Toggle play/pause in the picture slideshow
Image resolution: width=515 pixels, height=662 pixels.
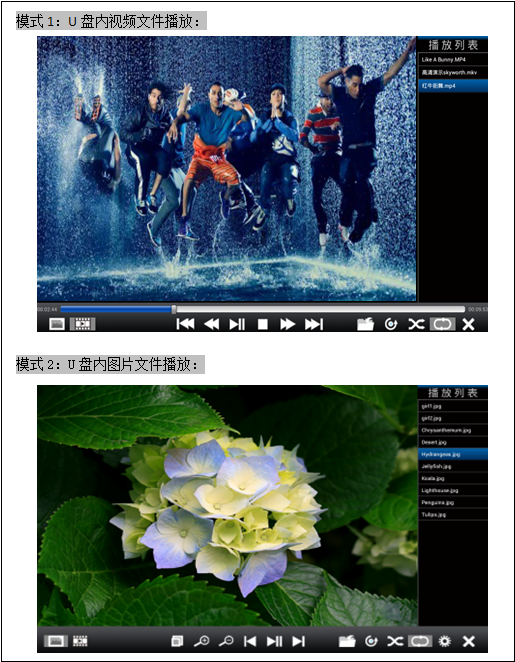(274, 641)
